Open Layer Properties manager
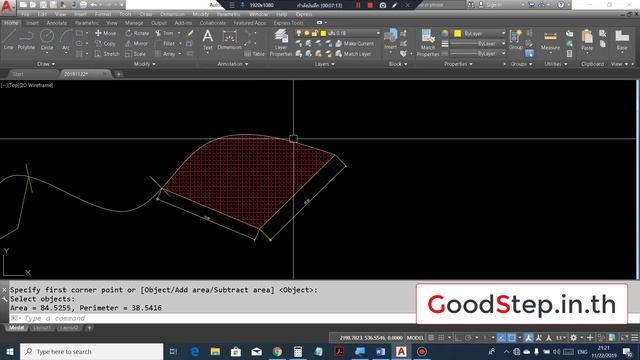The height and width of the screenshot is (360, 640). point(281,42)
